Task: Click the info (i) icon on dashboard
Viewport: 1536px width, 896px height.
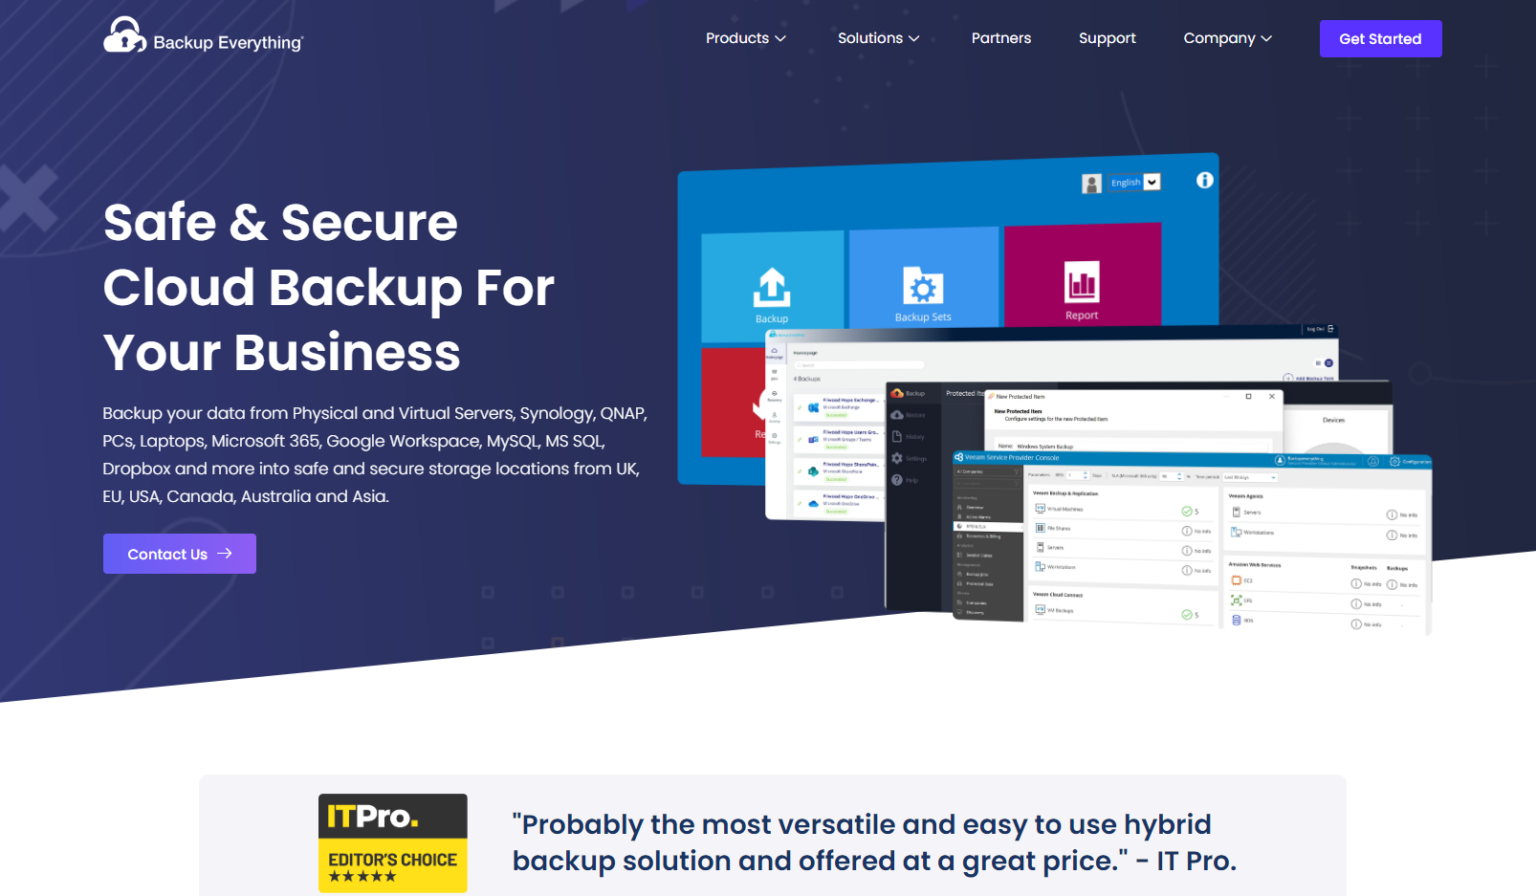Action: click(1204, 181)
